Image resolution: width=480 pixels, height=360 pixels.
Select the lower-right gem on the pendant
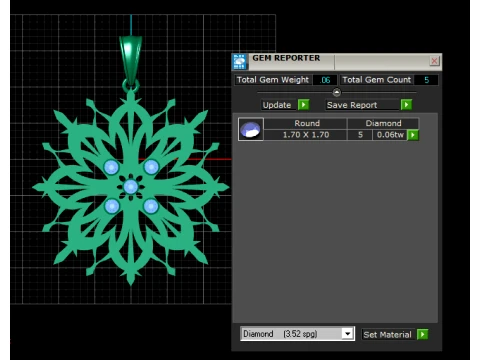coord(151,206)
